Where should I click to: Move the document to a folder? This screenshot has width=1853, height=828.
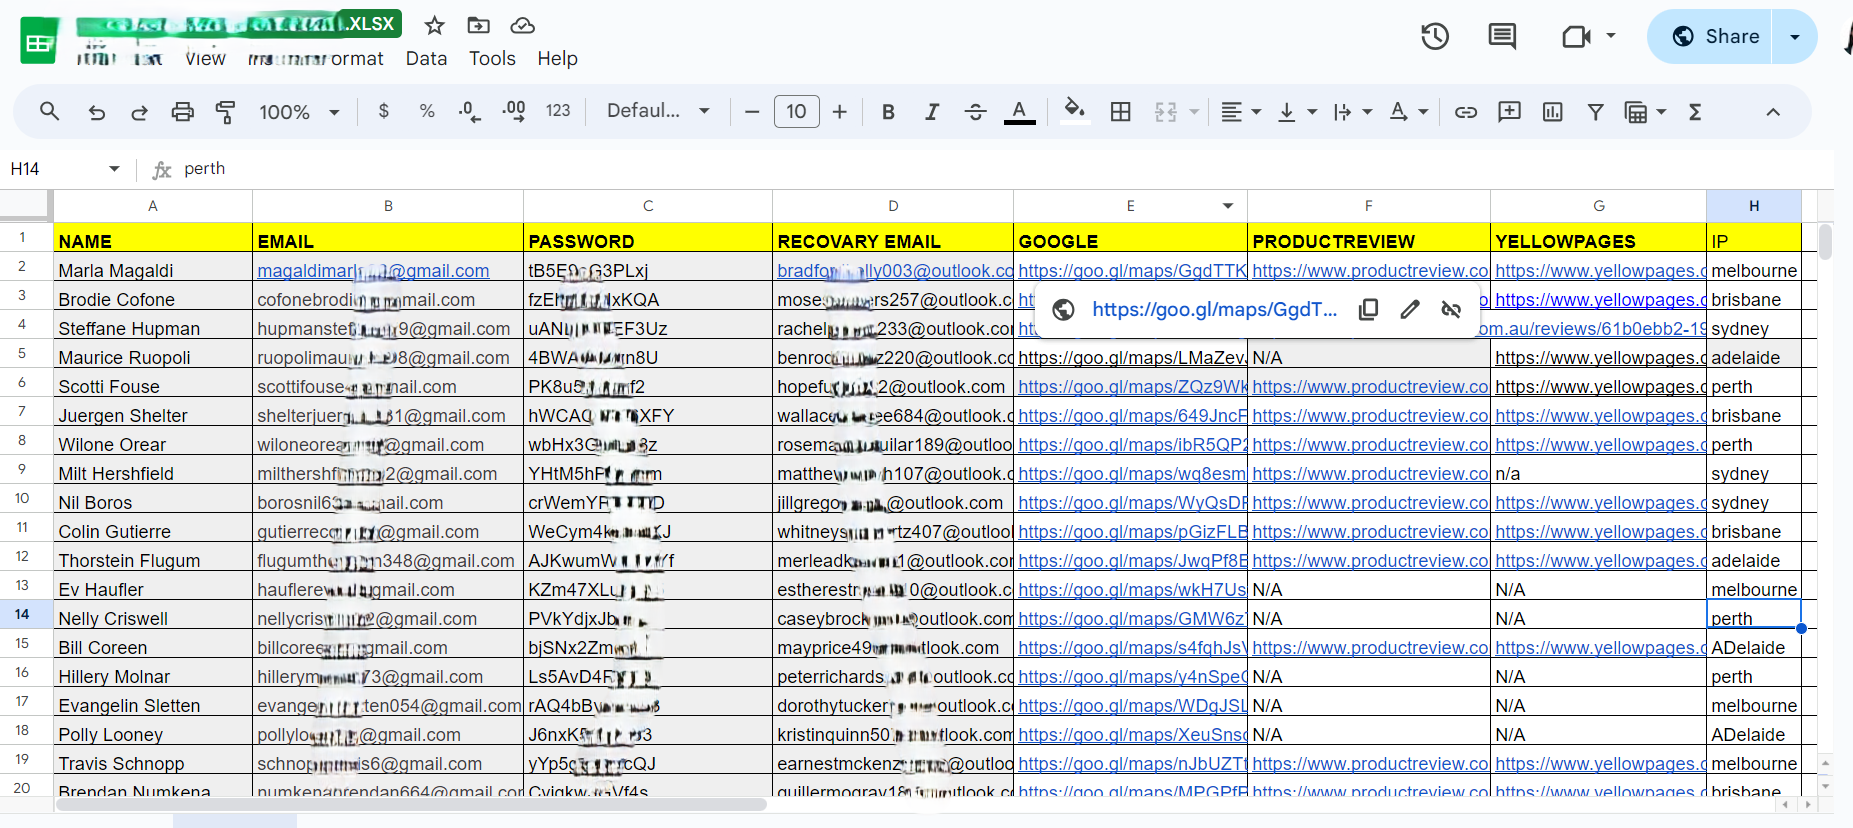(479, 25)
